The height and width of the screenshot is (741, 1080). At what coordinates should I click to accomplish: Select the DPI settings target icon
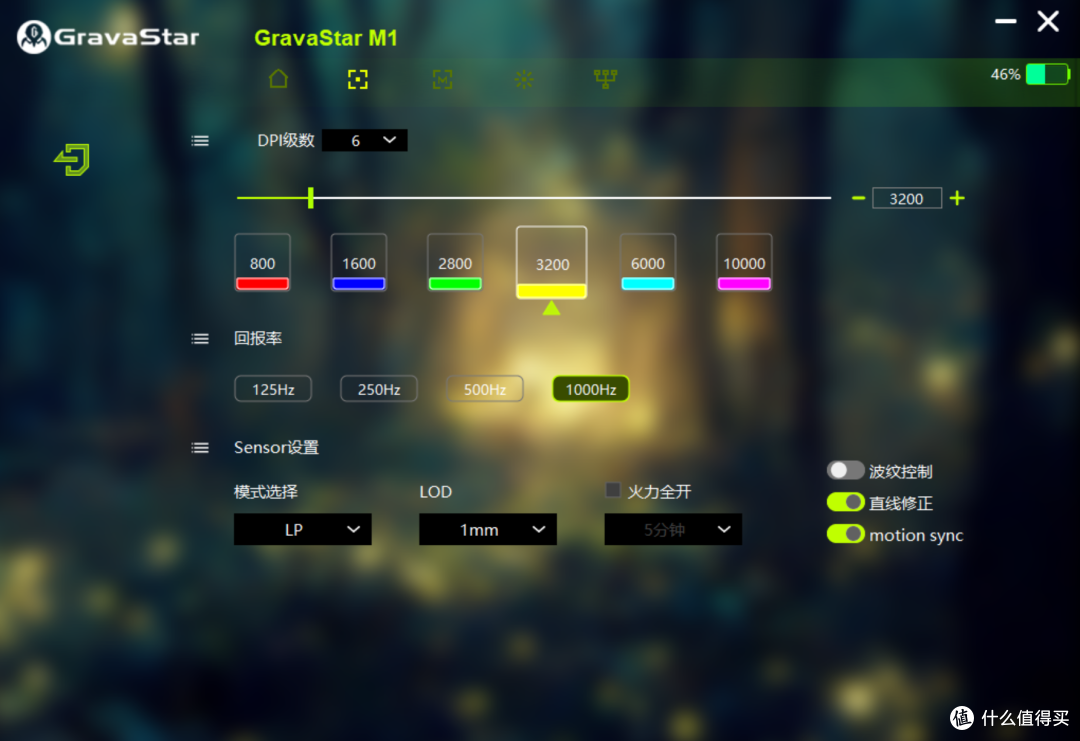click(357, 79)
